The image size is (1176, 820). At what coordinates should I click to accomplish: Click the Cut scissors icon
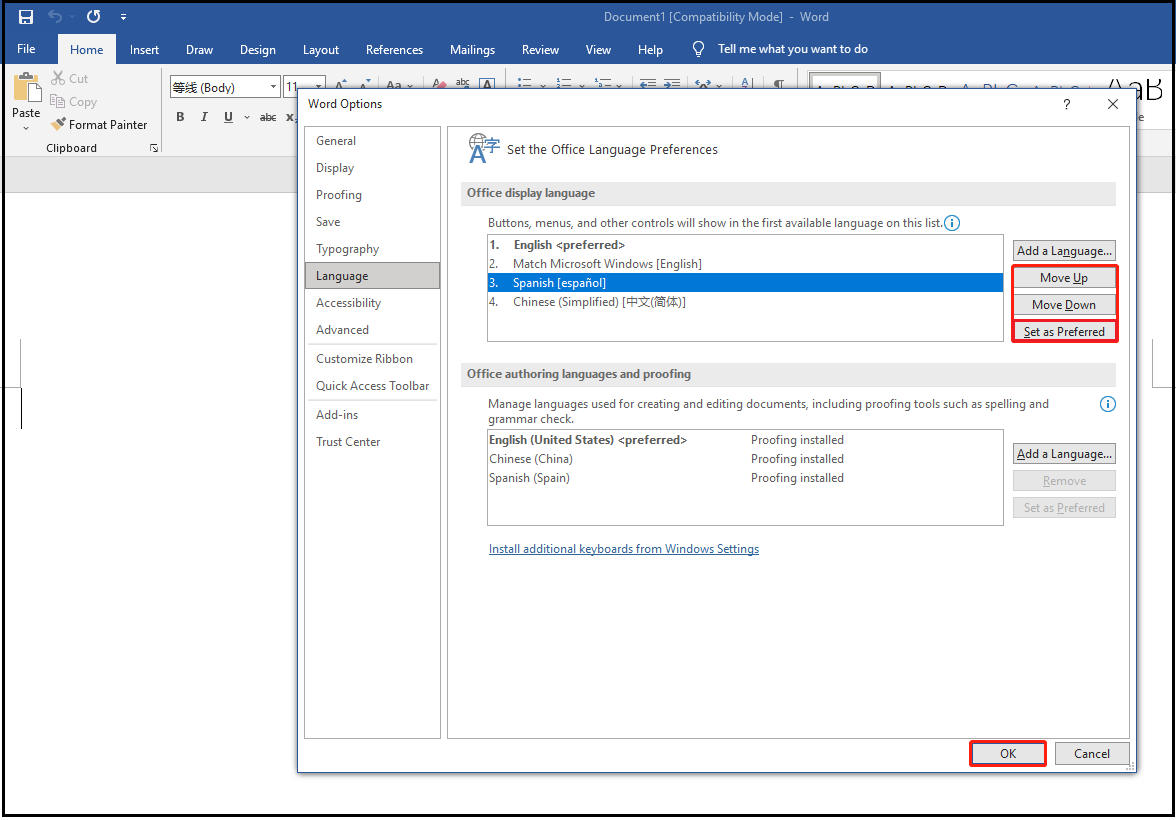[58, 78]
